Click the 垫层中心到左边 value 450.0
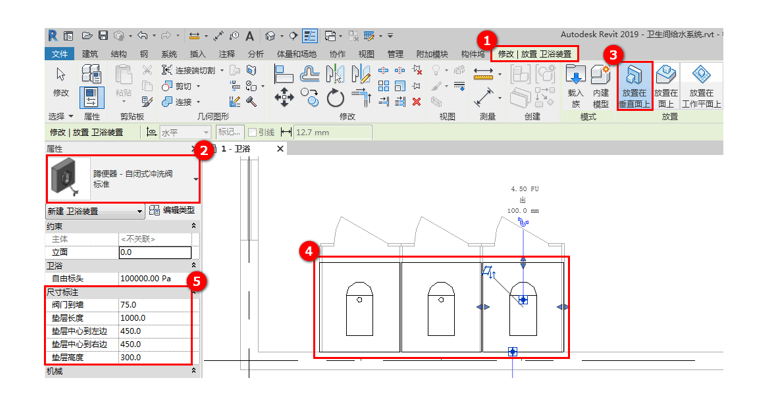This screenshot has height=407, width=757. [x=154, y=331]
